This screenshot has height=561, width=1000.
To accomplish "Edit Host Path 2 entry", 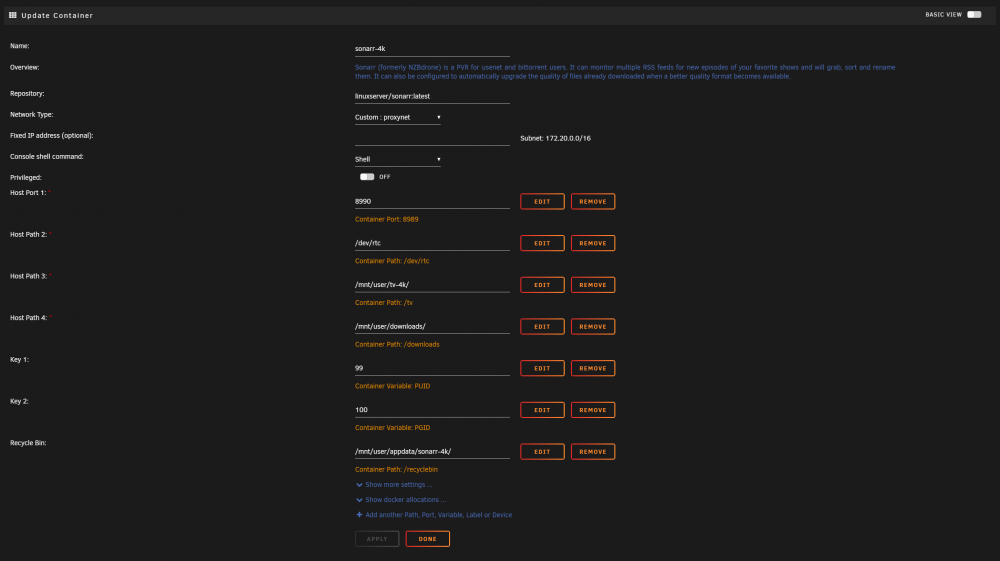I will click(542, 243).
